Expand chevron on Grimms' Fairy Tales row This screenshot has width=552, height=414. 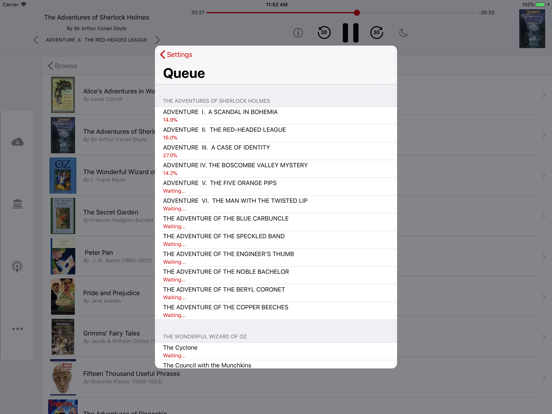(544, 337)
